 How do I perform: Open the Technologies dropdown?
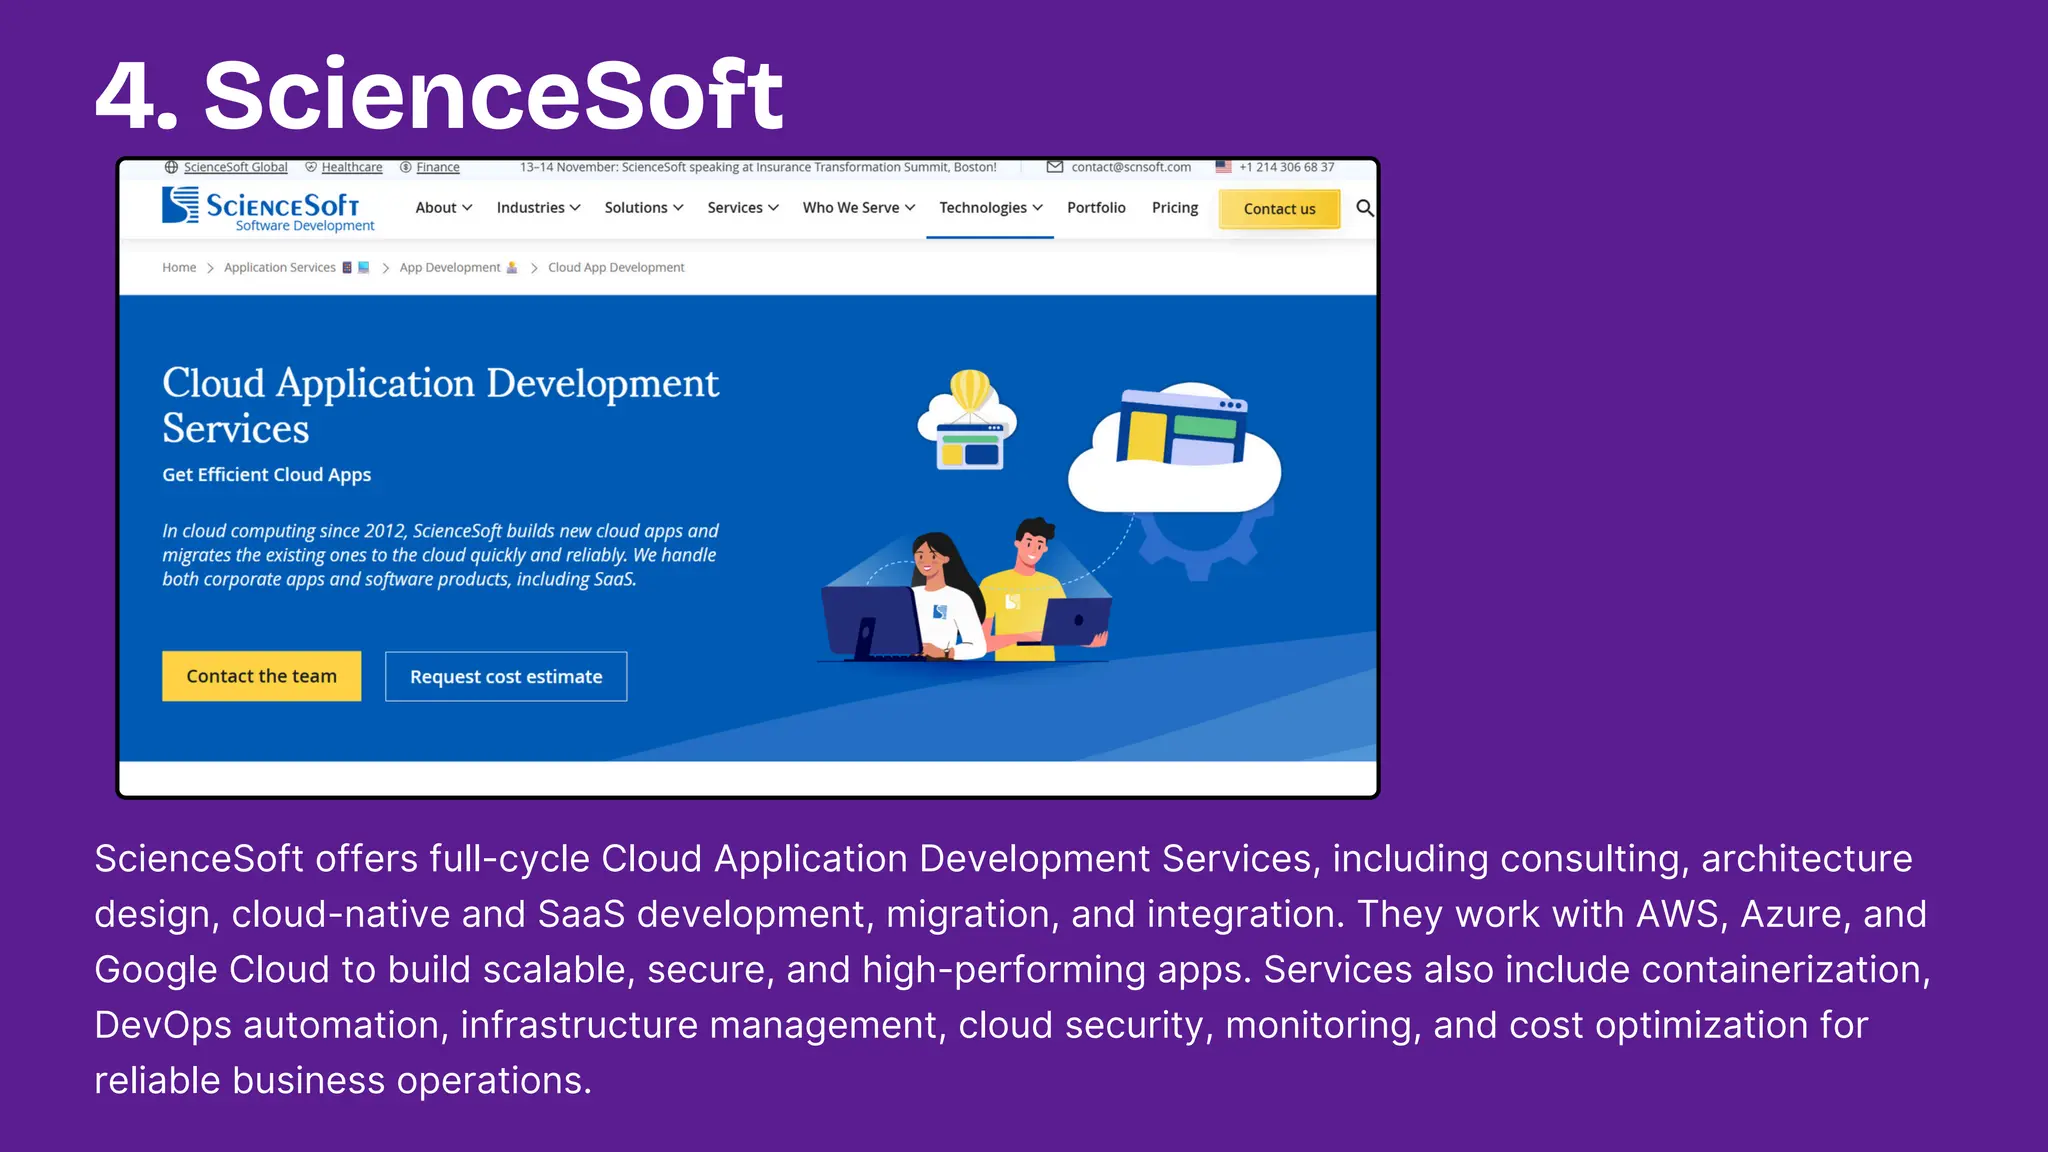click(x=990, y=208)
